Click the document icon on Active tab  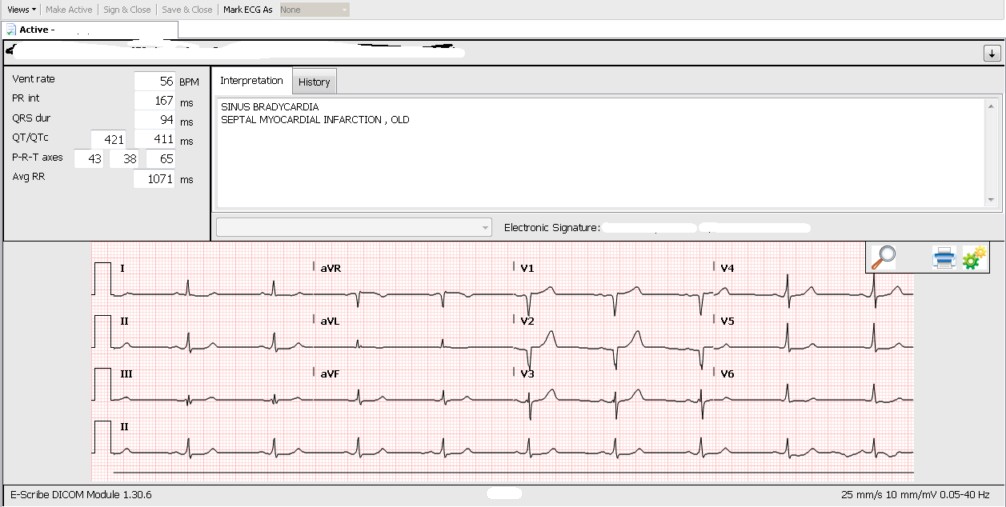point(11,30)
